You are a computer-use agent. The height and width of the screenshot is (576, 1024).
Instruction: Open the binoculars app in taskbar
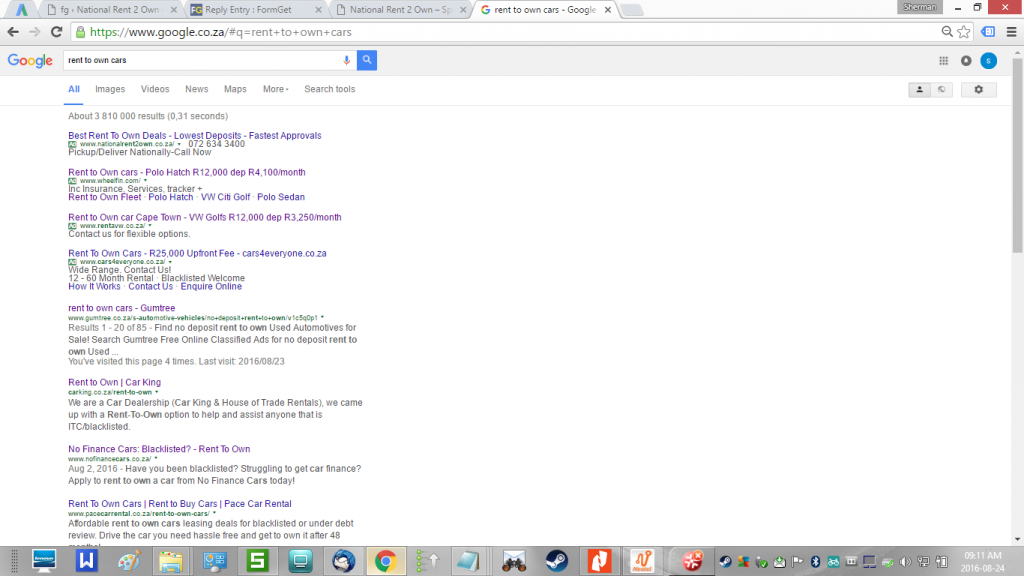coord(514,561)
